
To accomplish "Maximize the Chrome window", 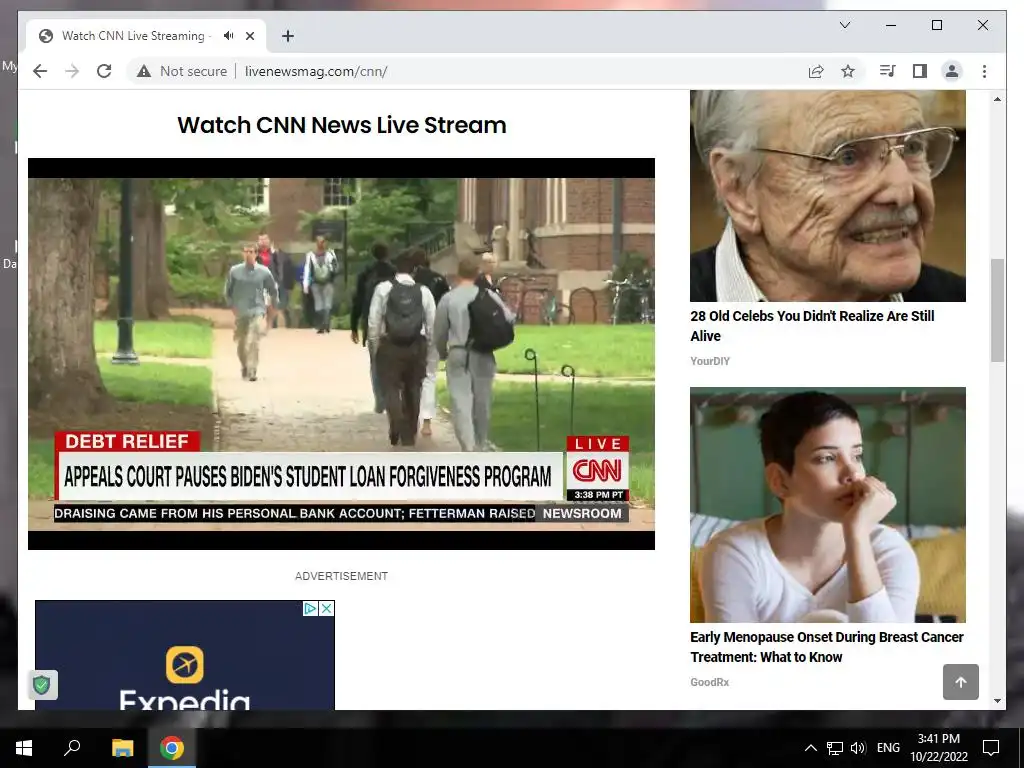I will [936, 25].
